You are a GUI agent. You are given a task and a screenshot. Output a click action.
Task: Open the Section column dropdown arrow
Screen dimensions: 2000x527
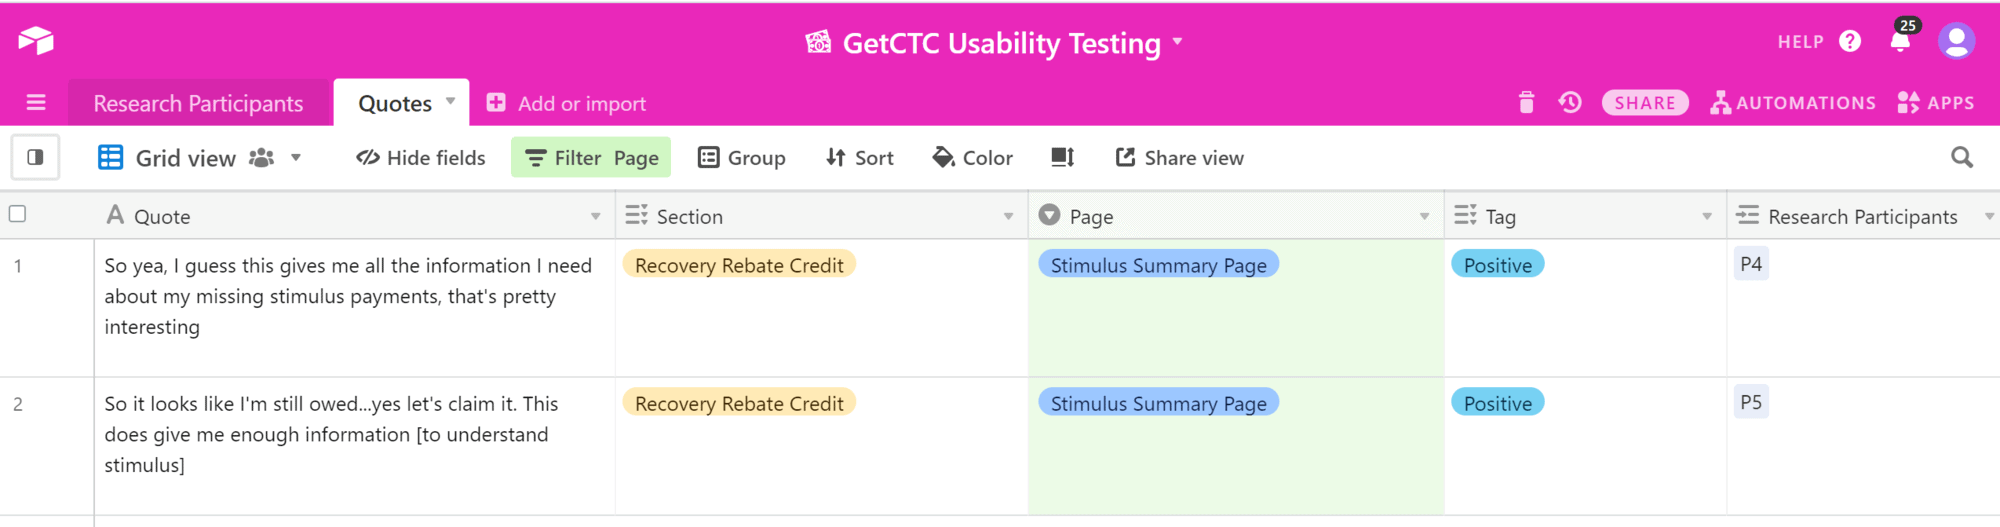click(x=1008, y=216)
